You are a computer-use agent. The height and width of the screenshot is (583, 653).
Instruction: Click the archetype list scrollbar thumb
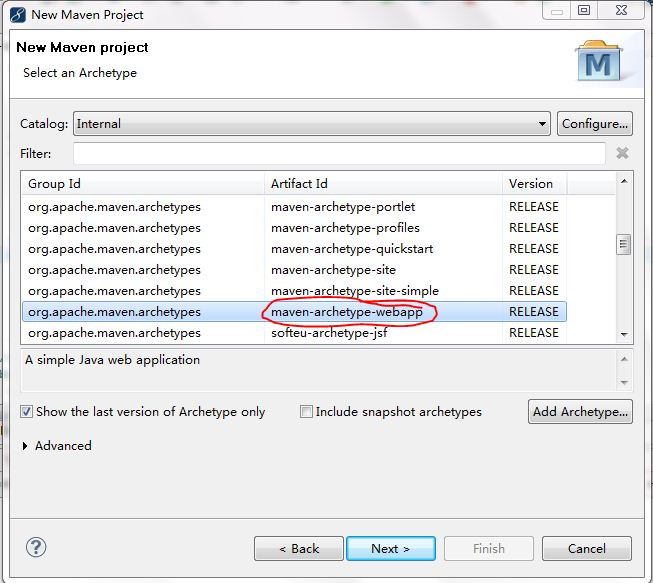click(x=624, y=244)
